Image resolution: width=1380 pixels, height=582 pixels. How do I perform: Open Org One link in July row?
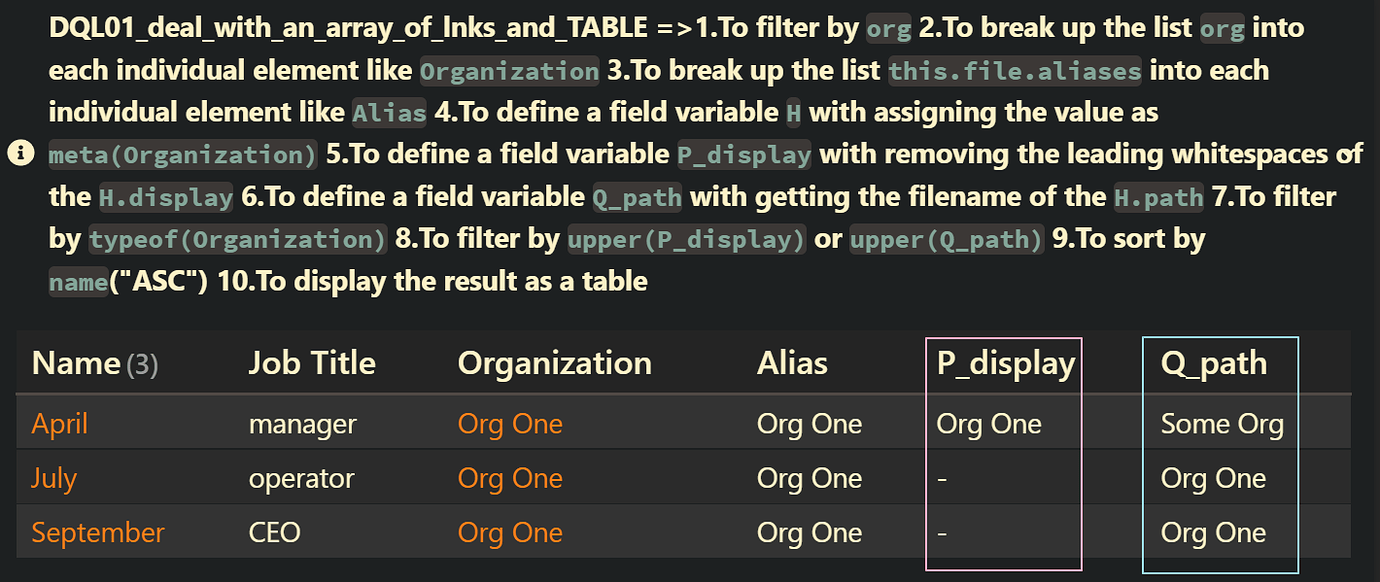click(510, 478)
